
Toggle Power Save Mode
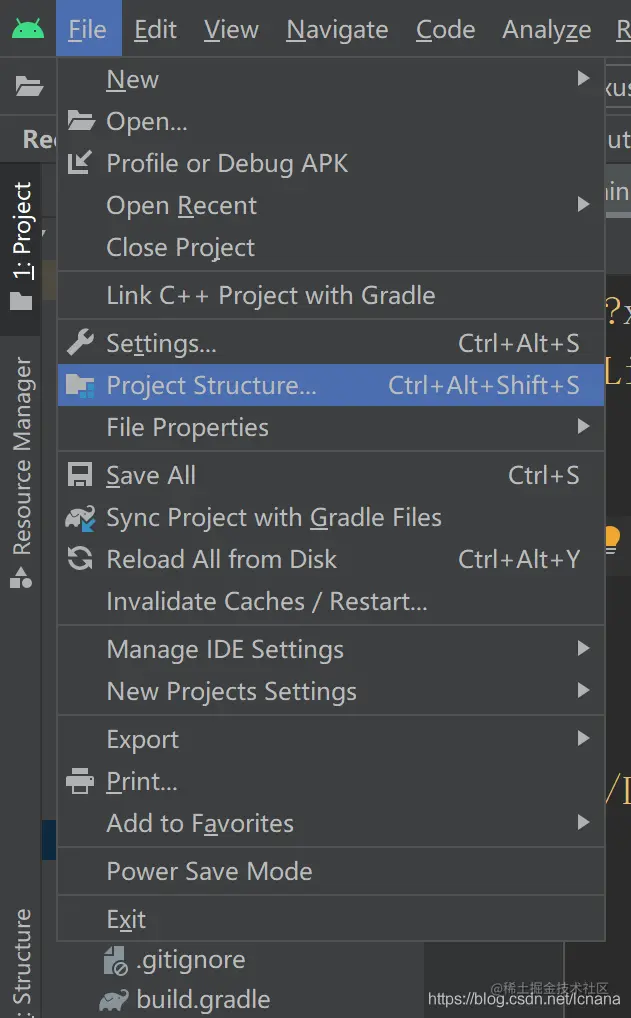click(209, 871)
